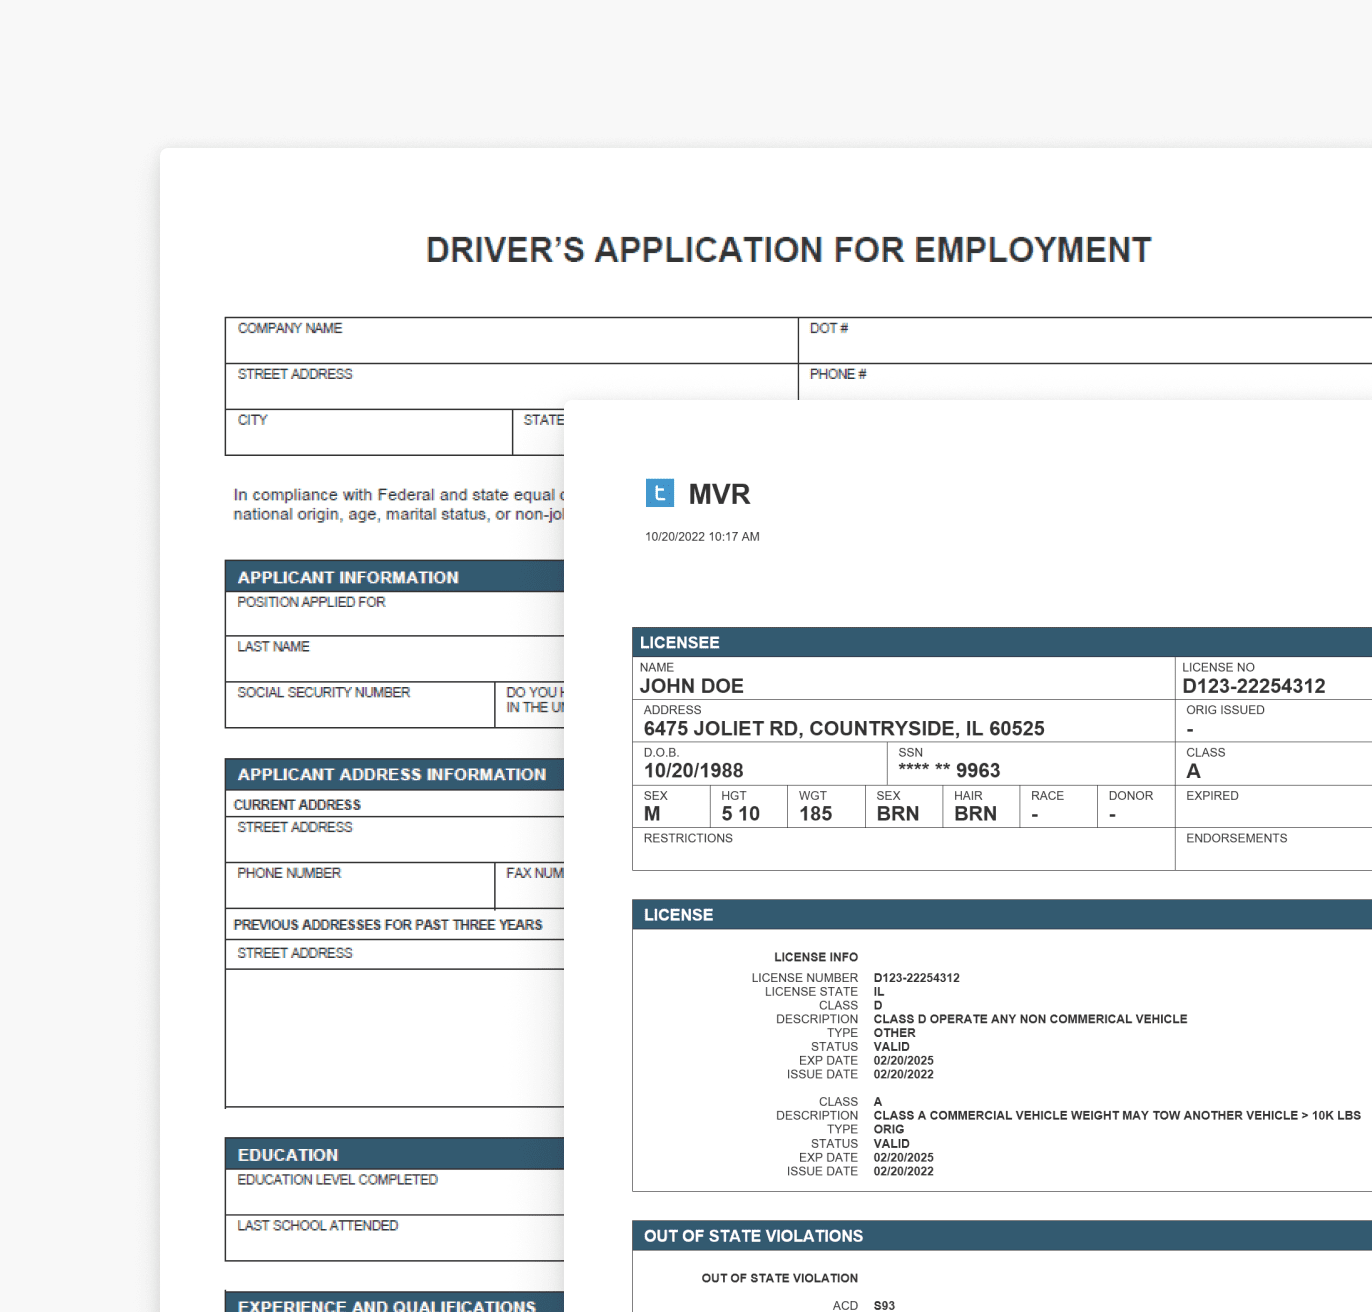Click license number D123-22254312 in Licensee table
This screenshot has height=1312, width=1372.
point(1254,686)
